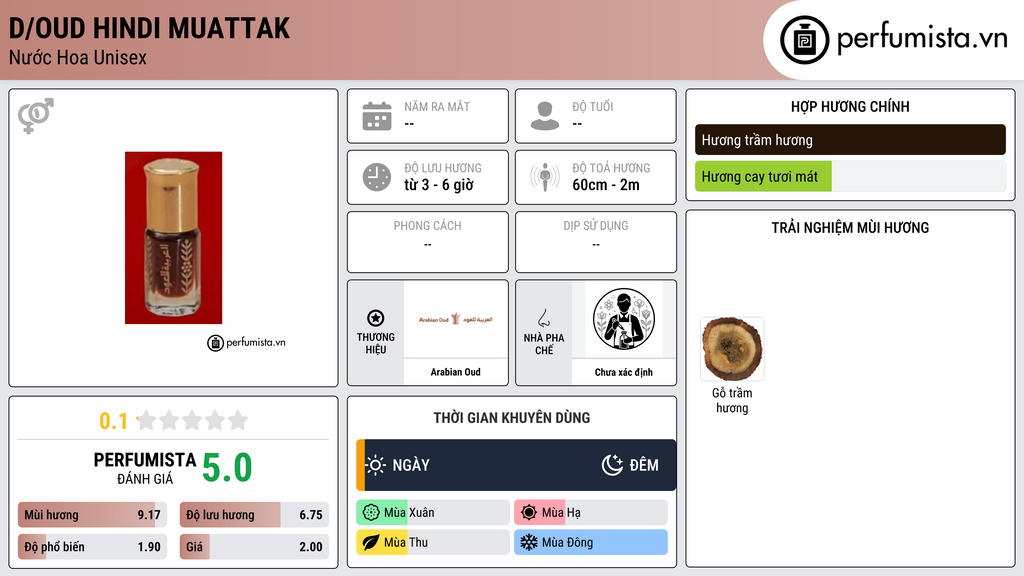
Task: Click the small perfumista.vn watermark under bottle
Action: 246,342
